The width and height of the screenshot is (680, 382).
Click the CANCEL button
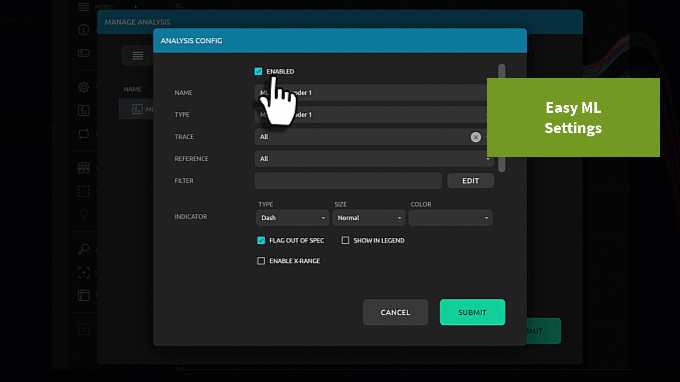tap(395, 312)
